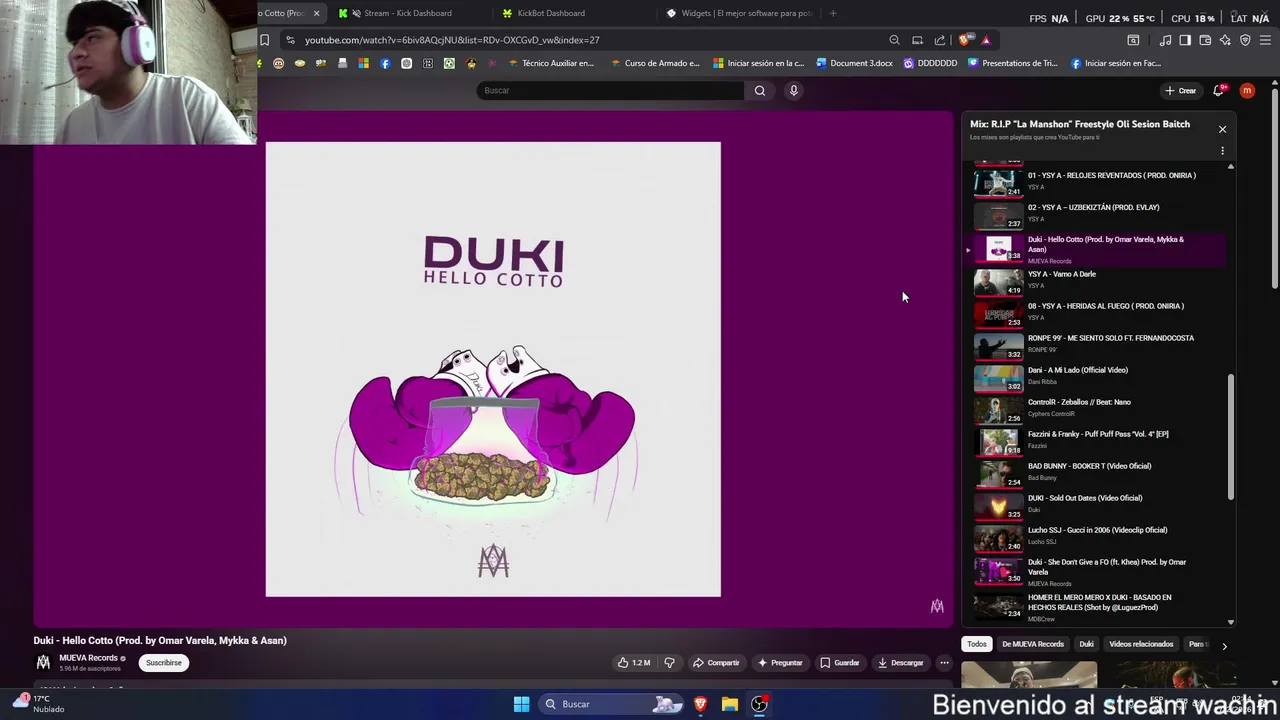This screenshot has height=720, width=1280.
Task: Select the Videos relacionados filter chip
Action: pos(1141,644)
